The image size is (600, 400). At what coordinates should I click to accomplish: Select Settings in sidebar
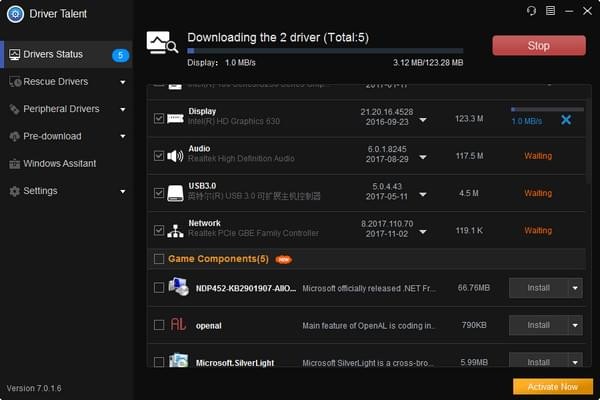pos(66,191)
